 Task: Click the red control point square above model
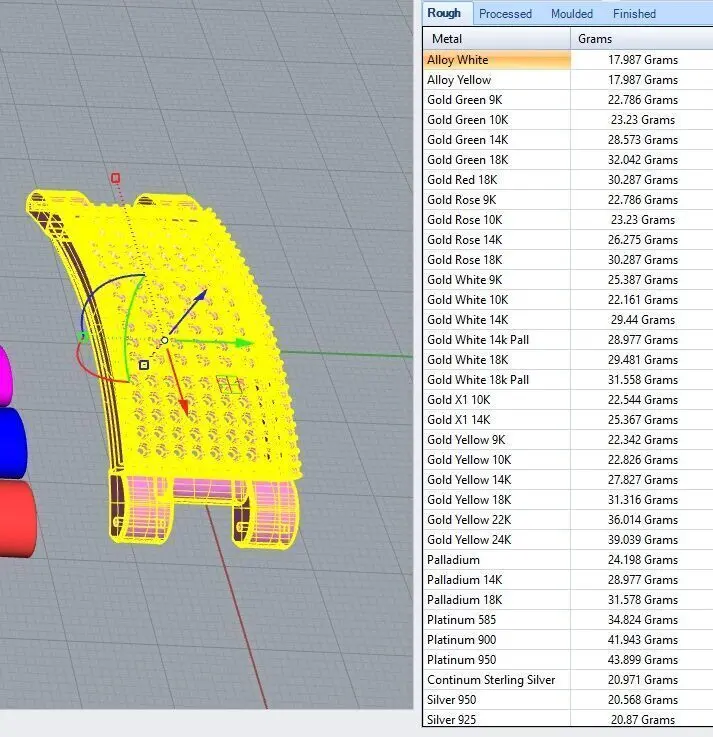pyautogui.click(x=116, y=178)
